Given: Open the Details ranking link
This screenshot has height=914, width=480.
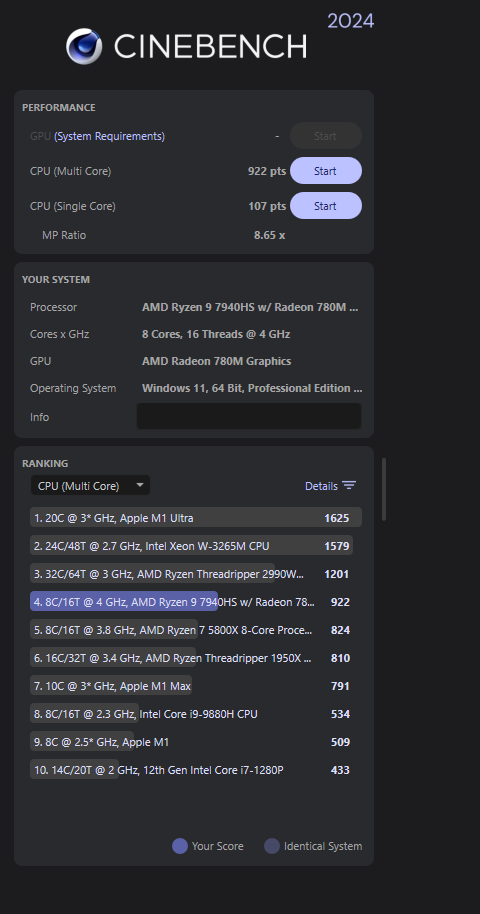Looking at the screenshot, I should 321,486.
